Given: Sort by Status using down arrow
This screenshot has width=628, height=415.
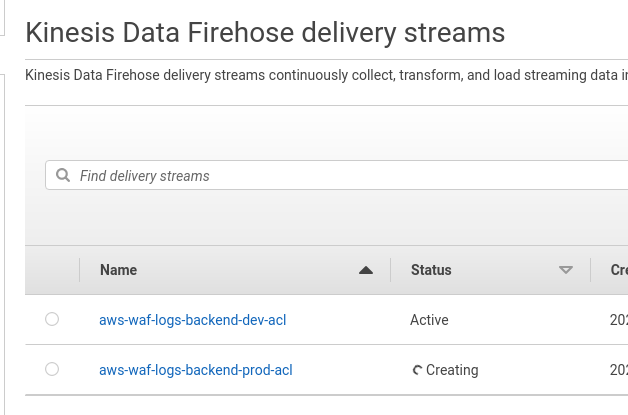Looking at the screenshot, I should tap(566, 270).
